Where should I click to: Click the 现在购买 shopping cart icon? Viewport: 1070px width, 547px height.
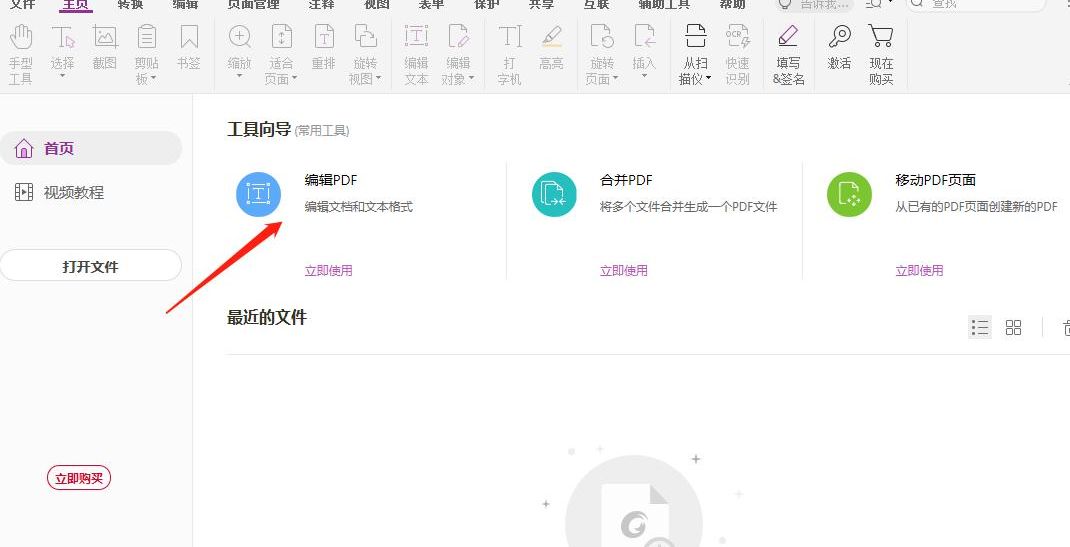pyautogui.click(x=881, y=39)
